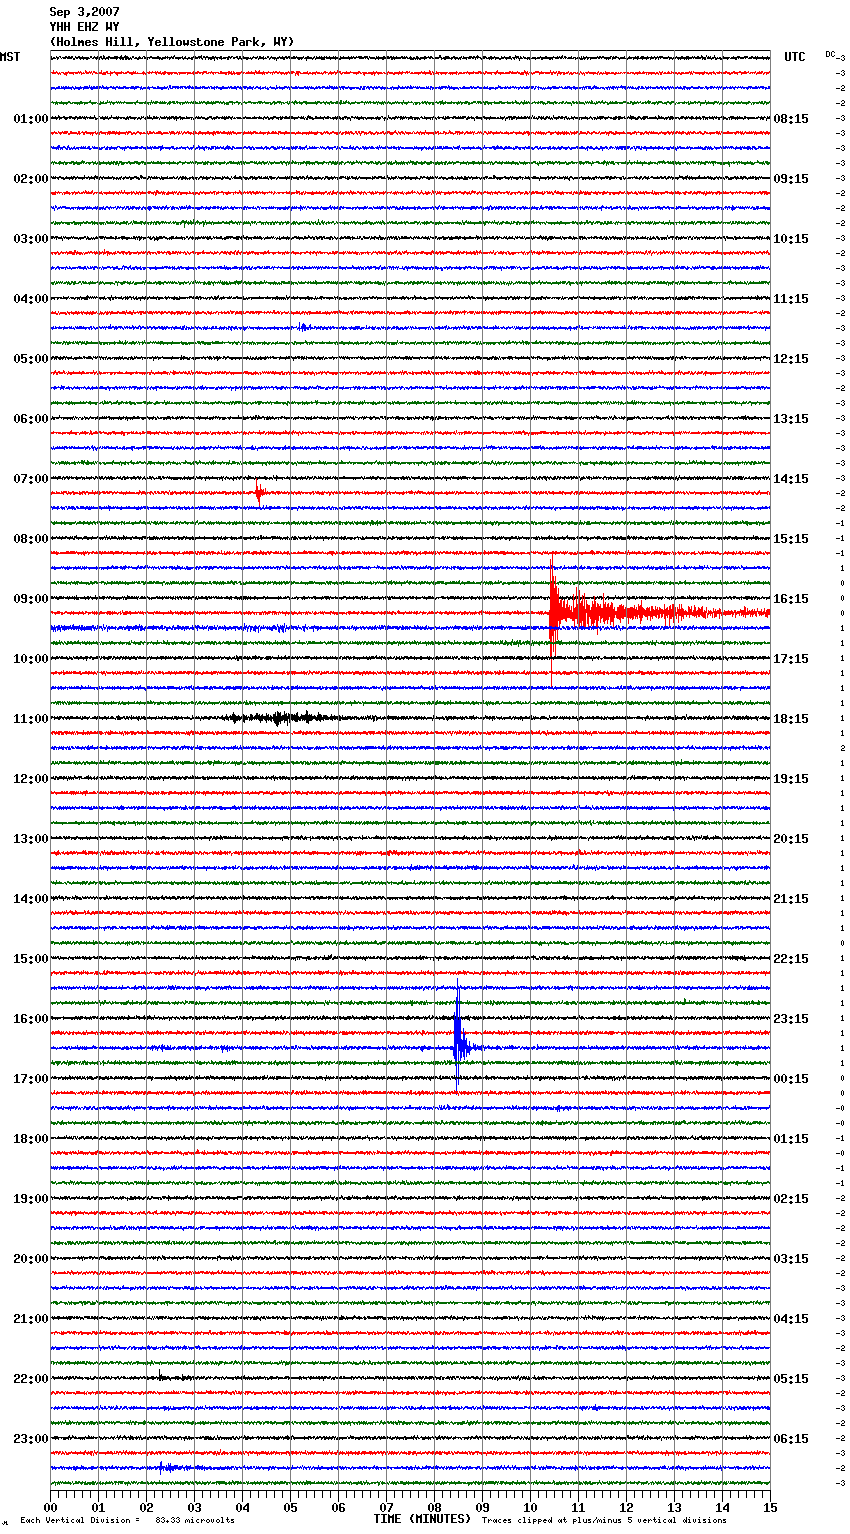
Task: Click the date header 'Sep 3,2007'
Action: pyautogui.click(x=85, y=12)
